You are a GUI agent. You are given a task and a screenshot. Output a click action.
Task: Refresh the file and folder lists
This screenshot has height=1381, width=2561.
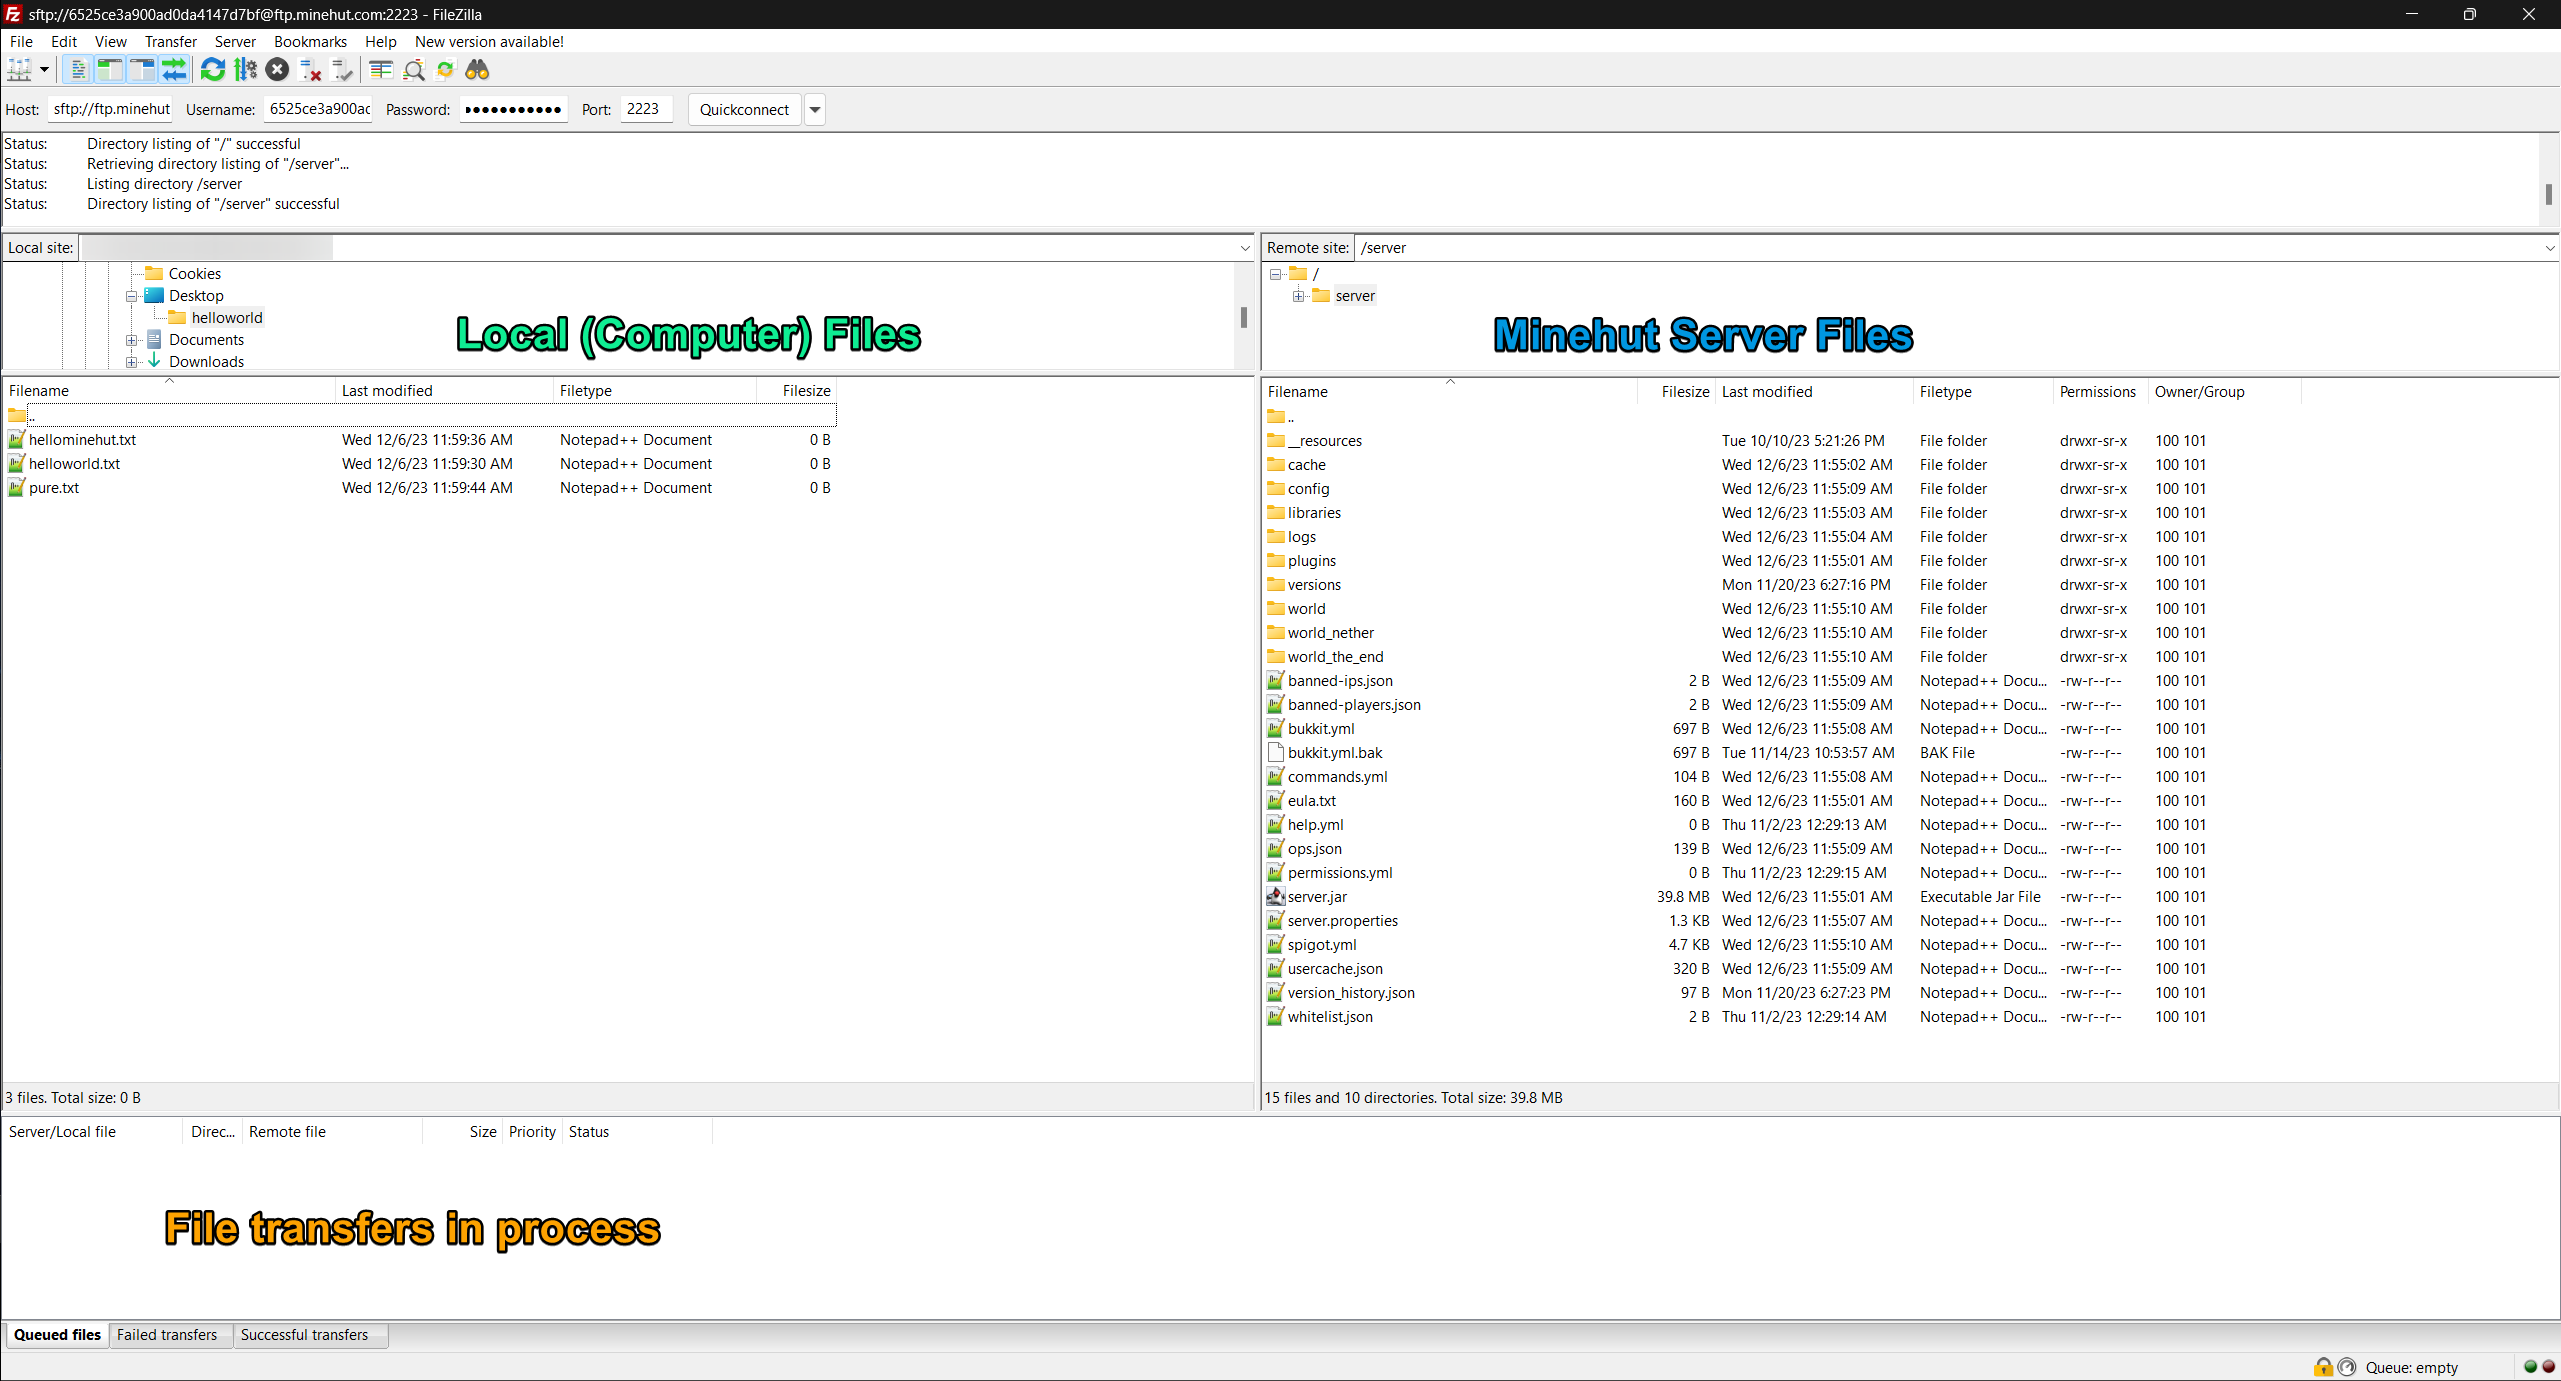pyautogui.click(x=213, y=70)
